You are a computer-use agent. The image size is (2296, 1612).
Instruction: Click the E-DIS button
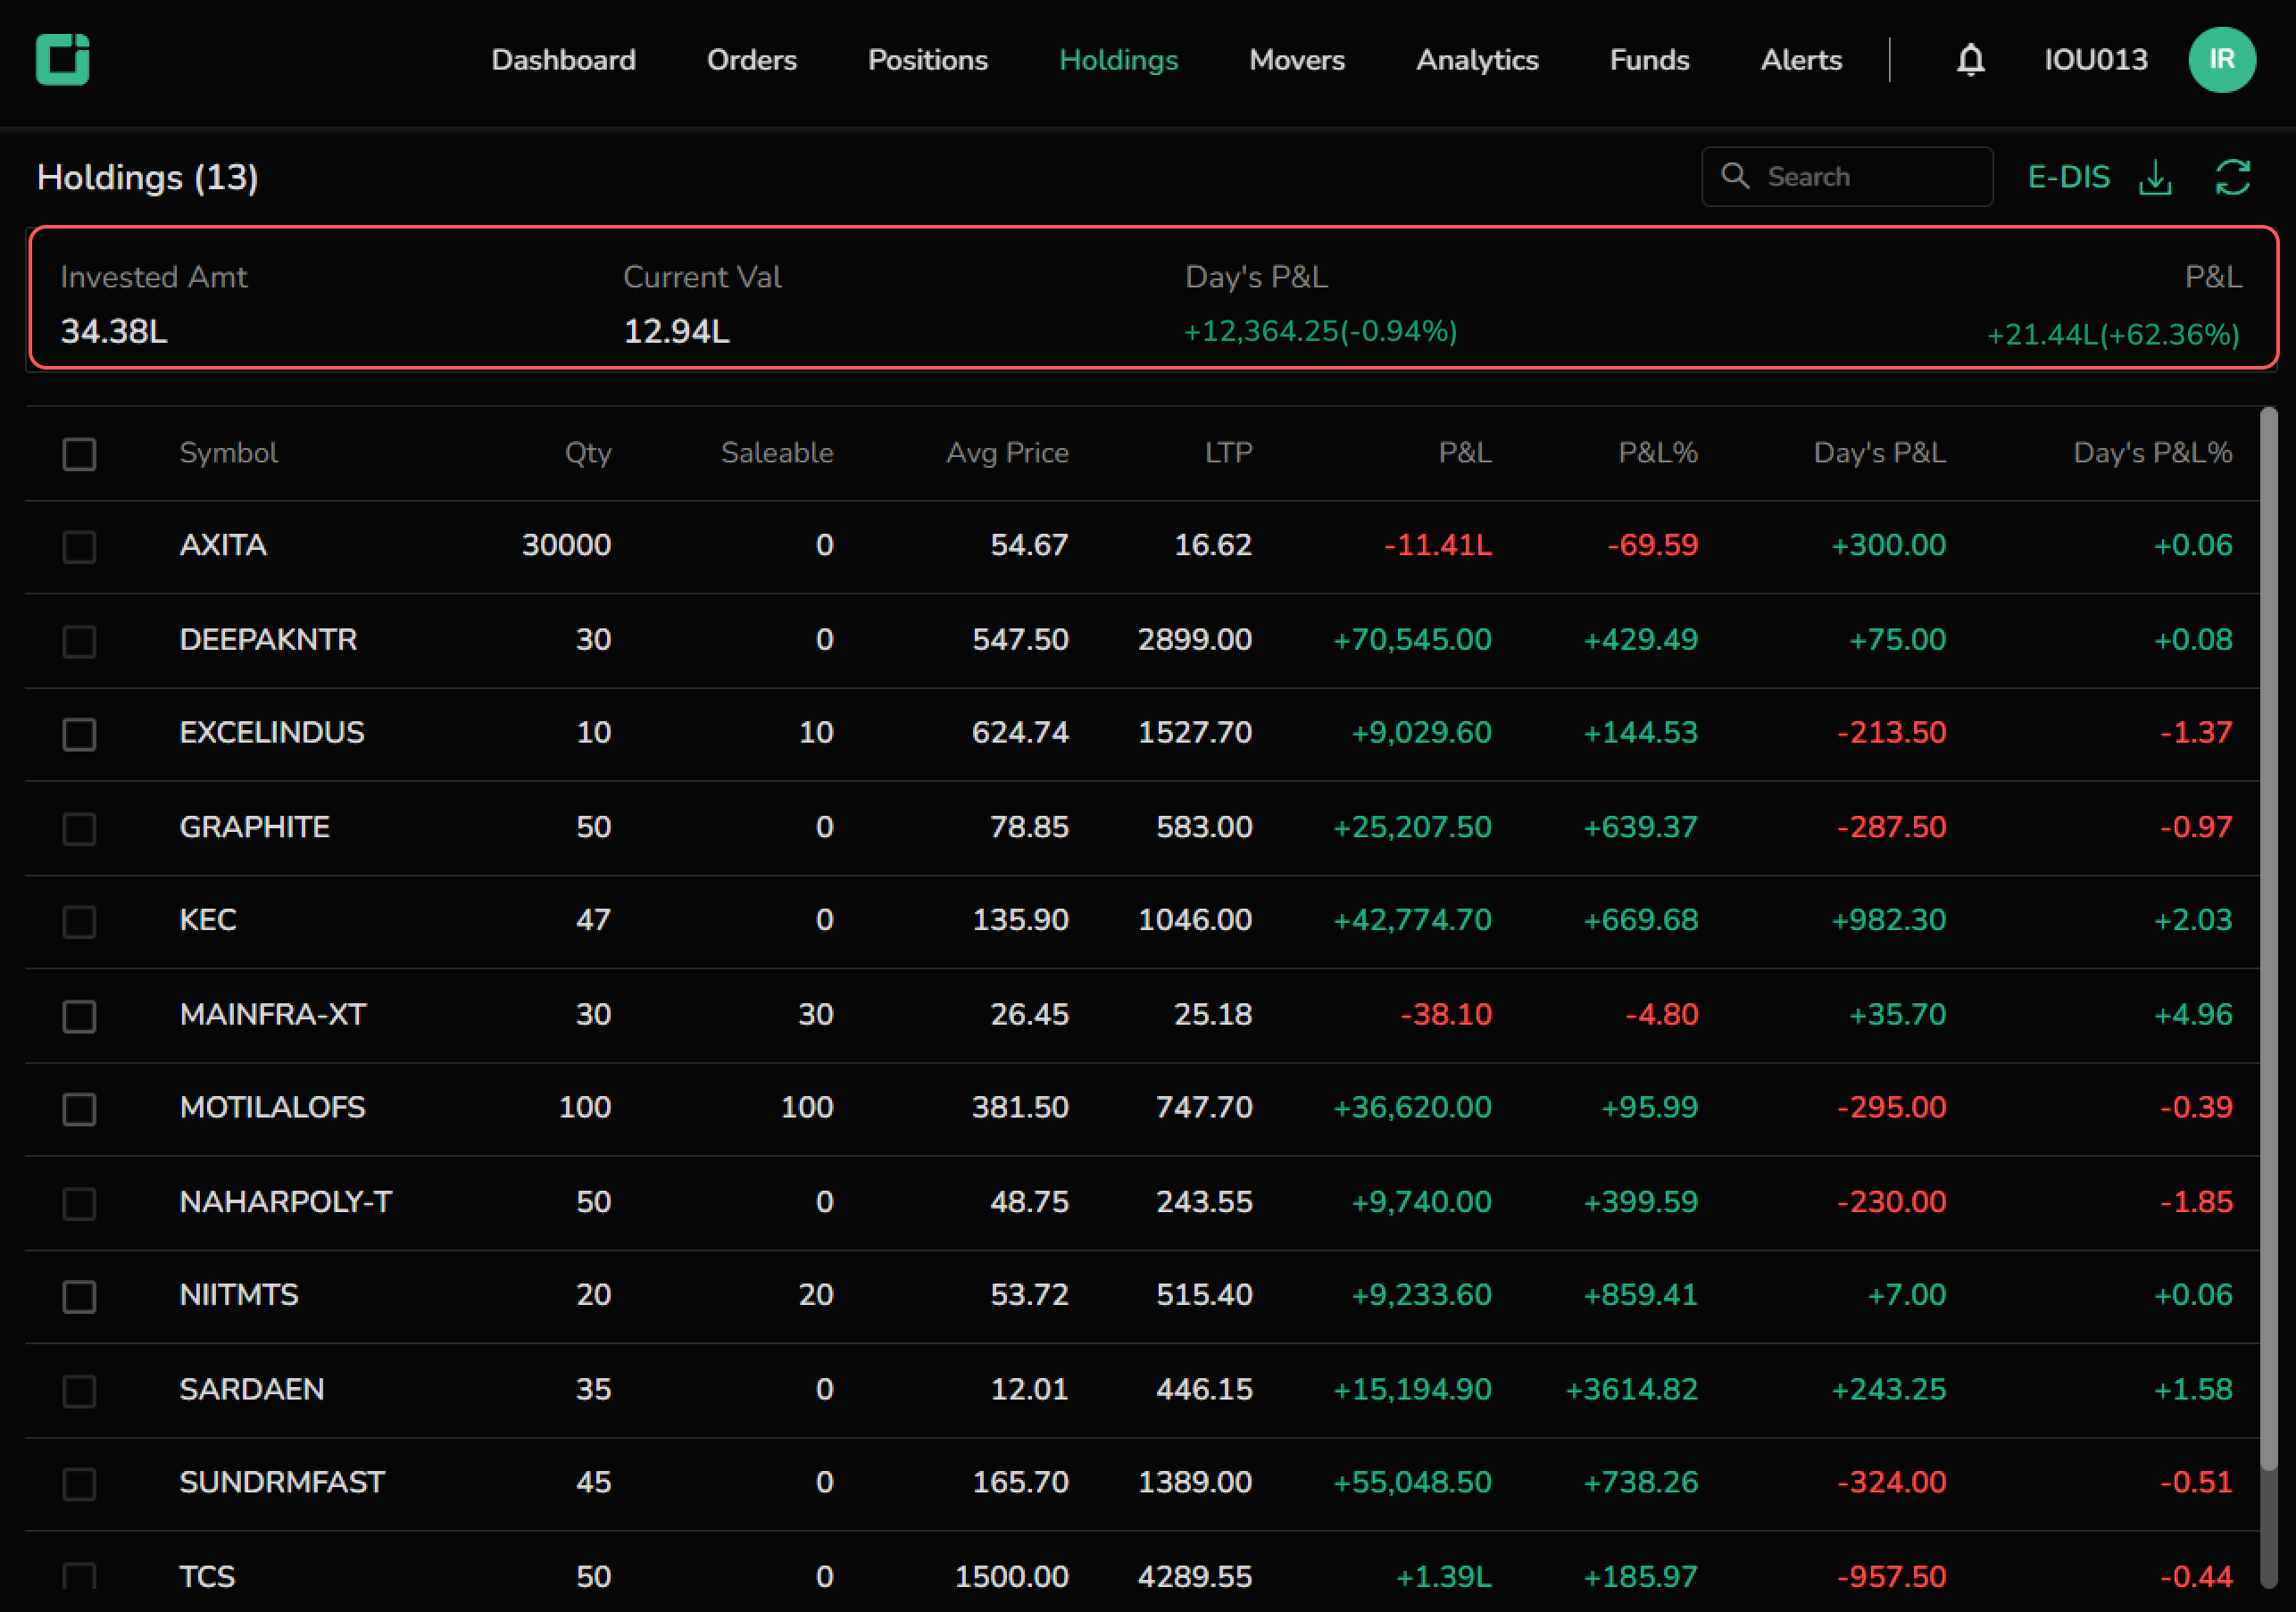coord(2068,177)
